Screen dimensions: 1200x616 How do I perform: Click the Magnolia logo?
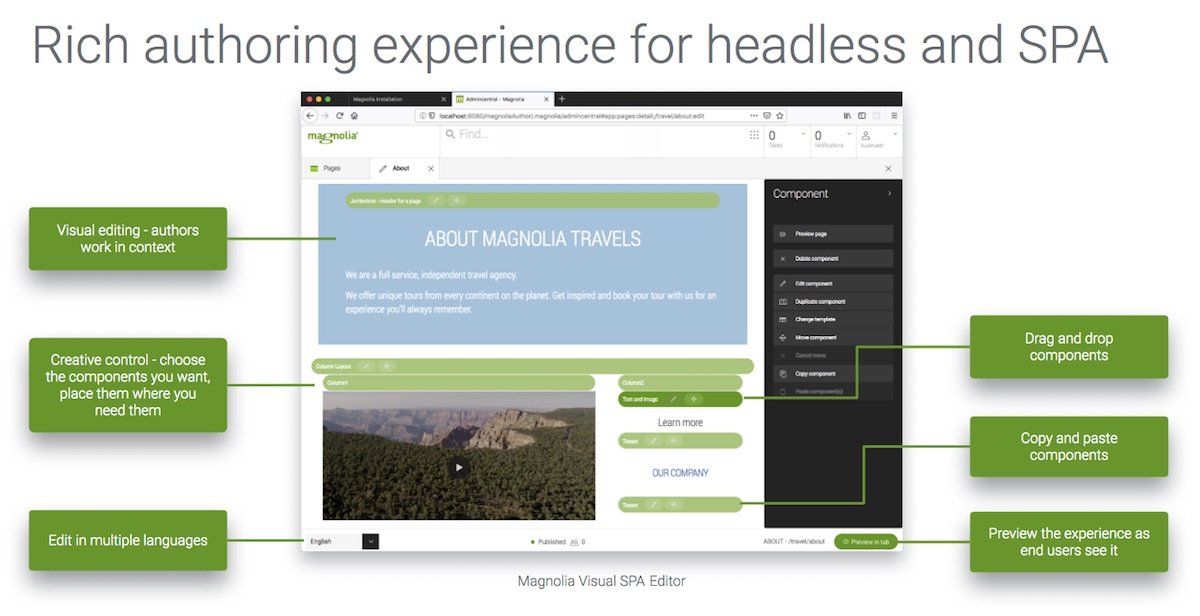(x=332, y=136)
